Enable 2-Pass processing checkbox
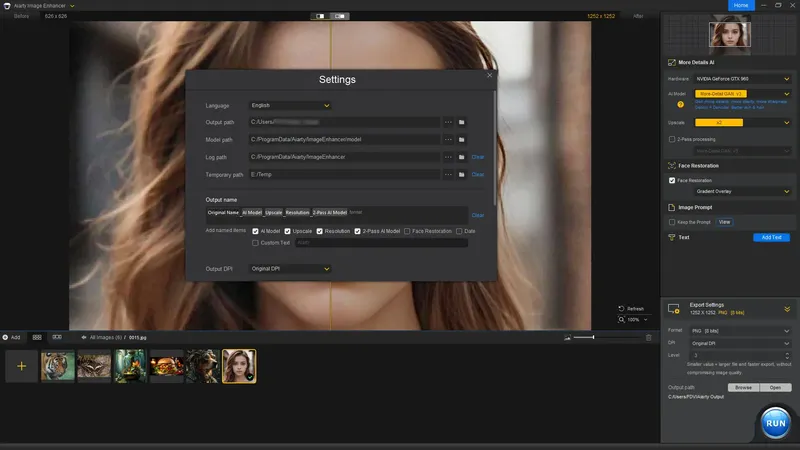The height and width of the screenshot is (450, 800). point(672,139)
